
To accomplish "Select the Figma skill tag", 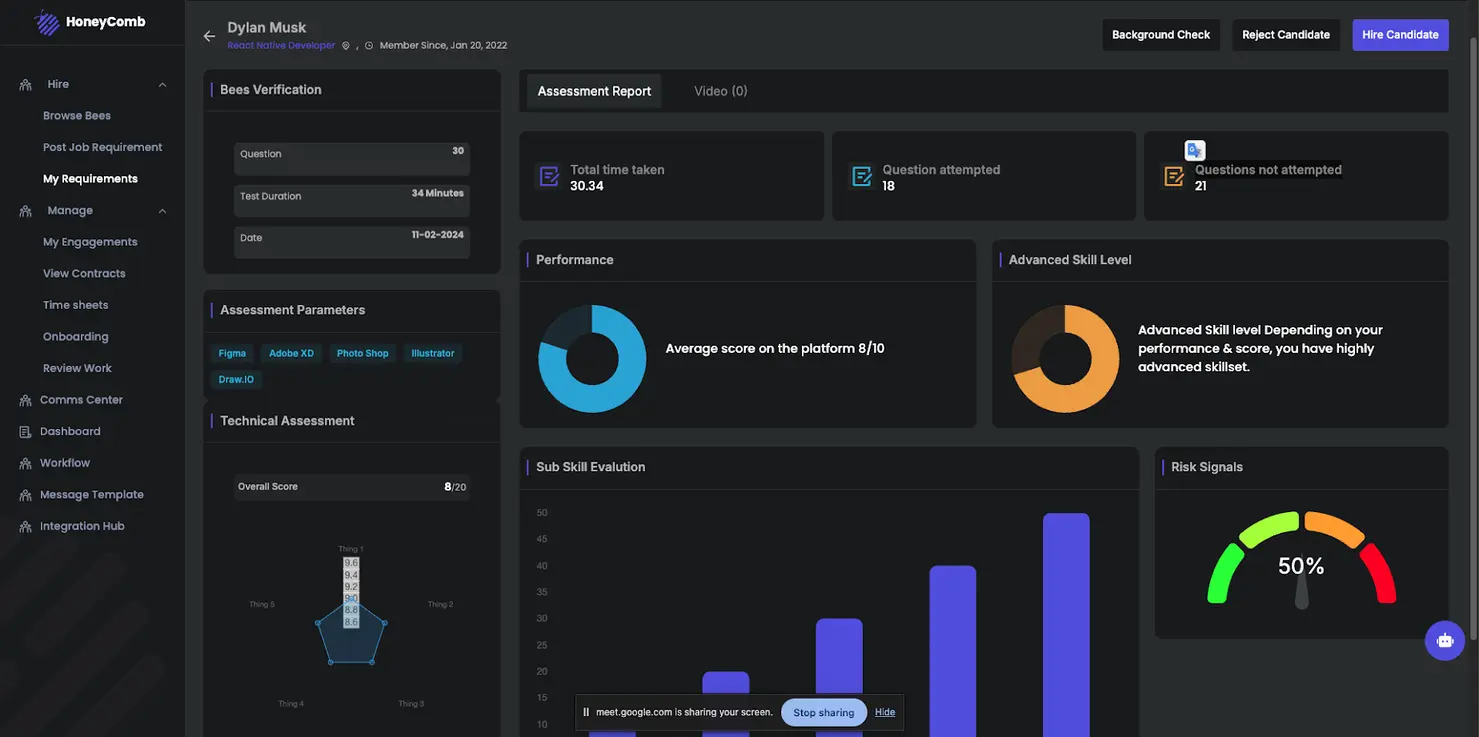I will point(232,354).
